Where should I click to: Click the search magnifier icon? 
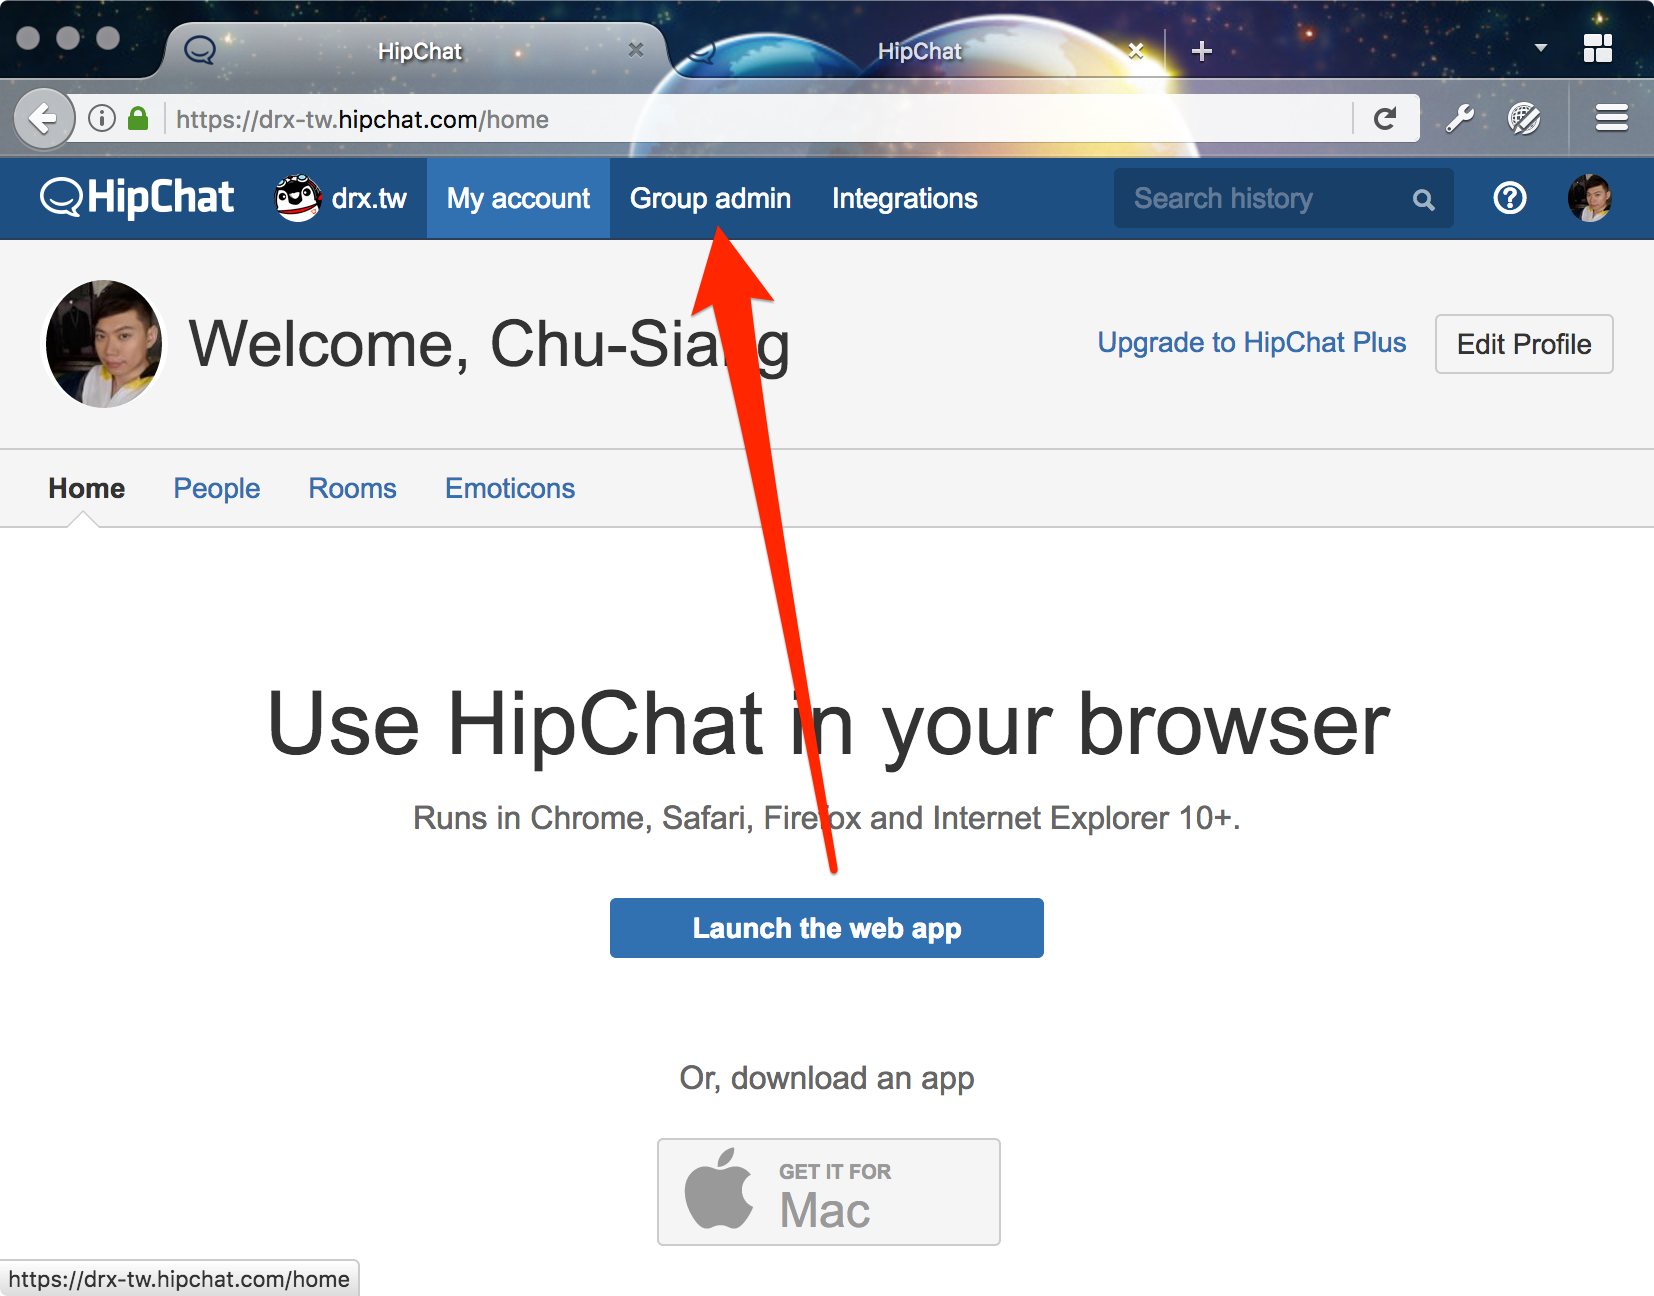pos(1424,200)
